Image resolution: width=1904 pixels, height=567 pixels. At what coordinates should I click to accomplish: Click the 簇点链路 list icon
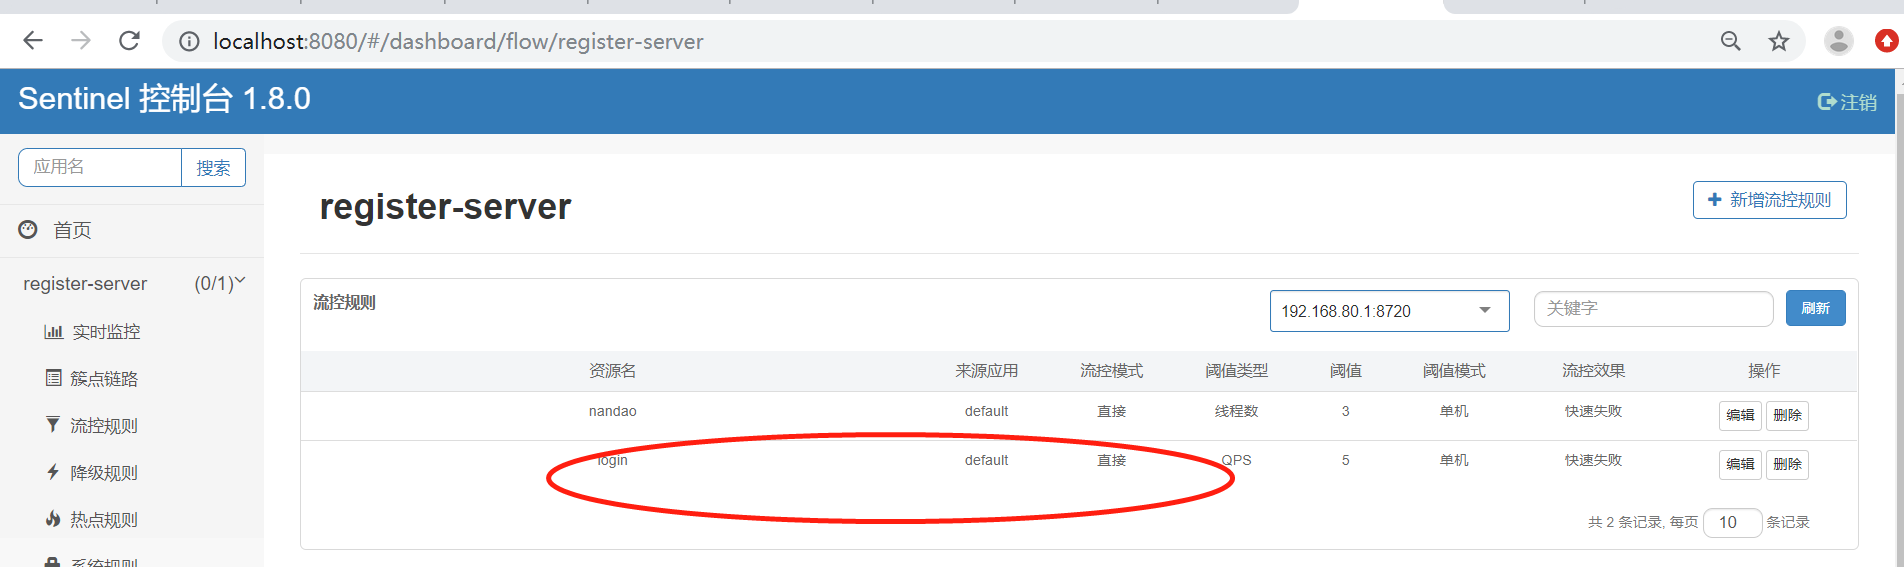[x=53, y=378]
